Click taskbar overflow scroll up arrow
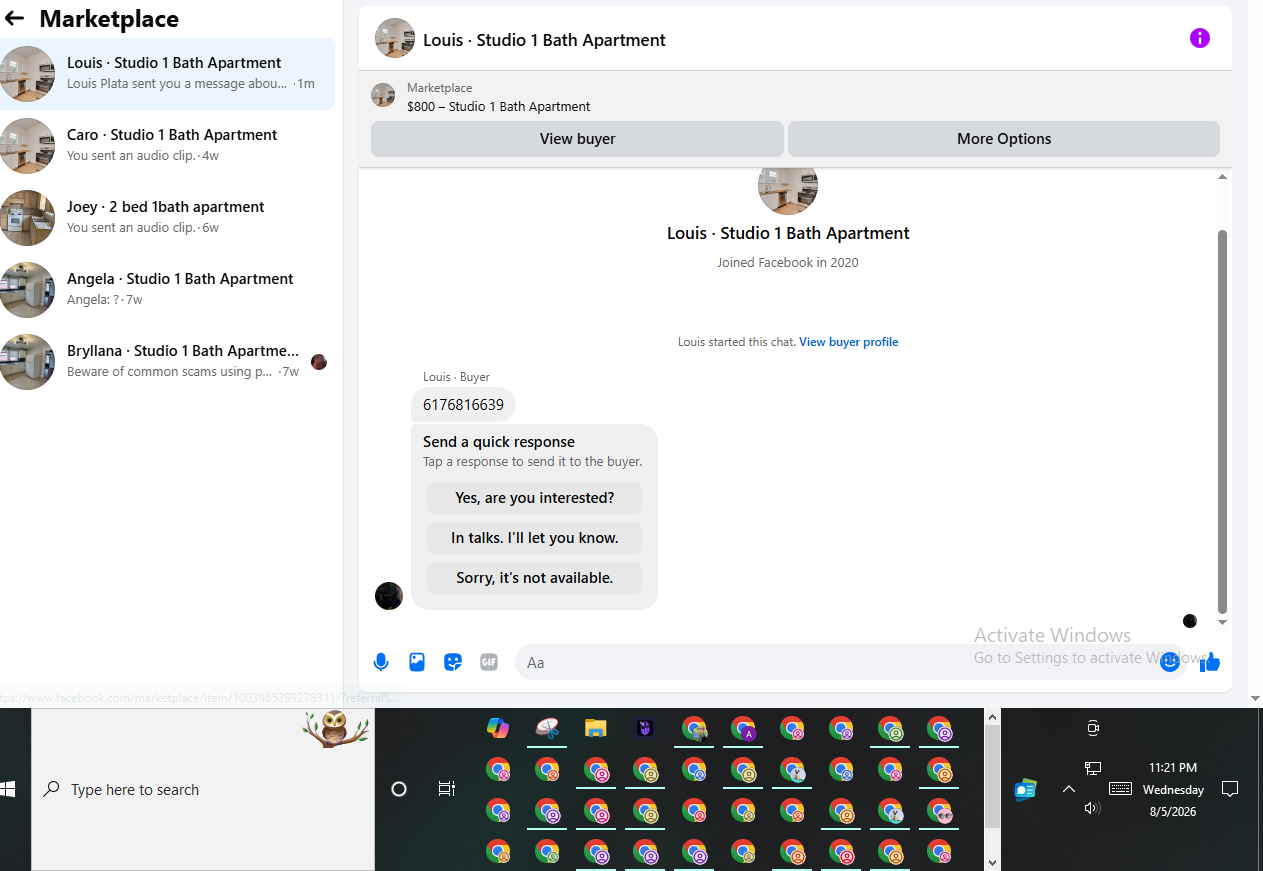This screenshot has height=871, width=1263. [x=992, y=717]
